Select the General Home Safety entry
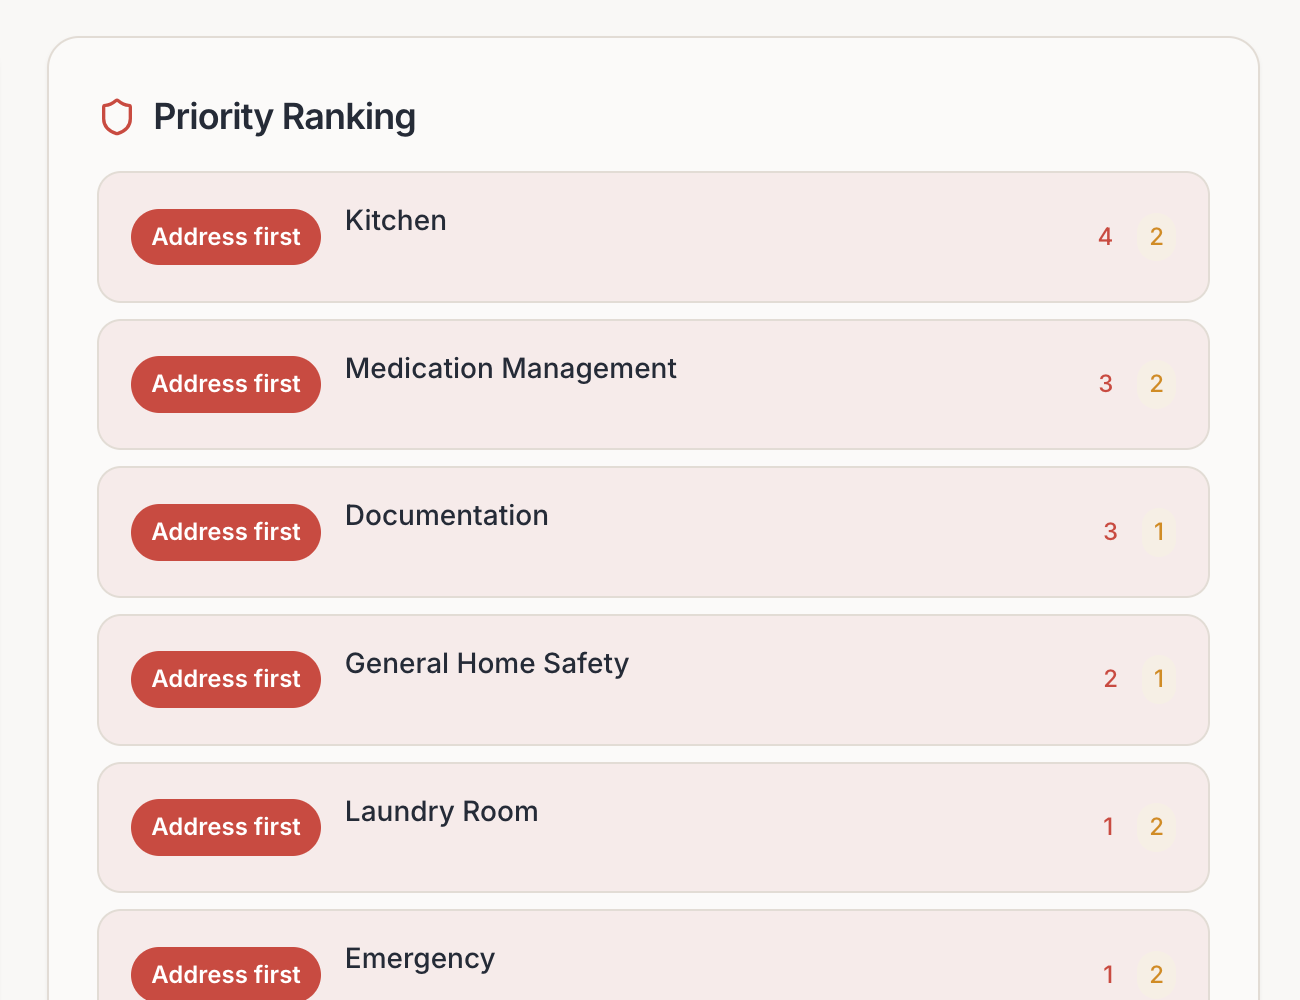 (486, 664)
